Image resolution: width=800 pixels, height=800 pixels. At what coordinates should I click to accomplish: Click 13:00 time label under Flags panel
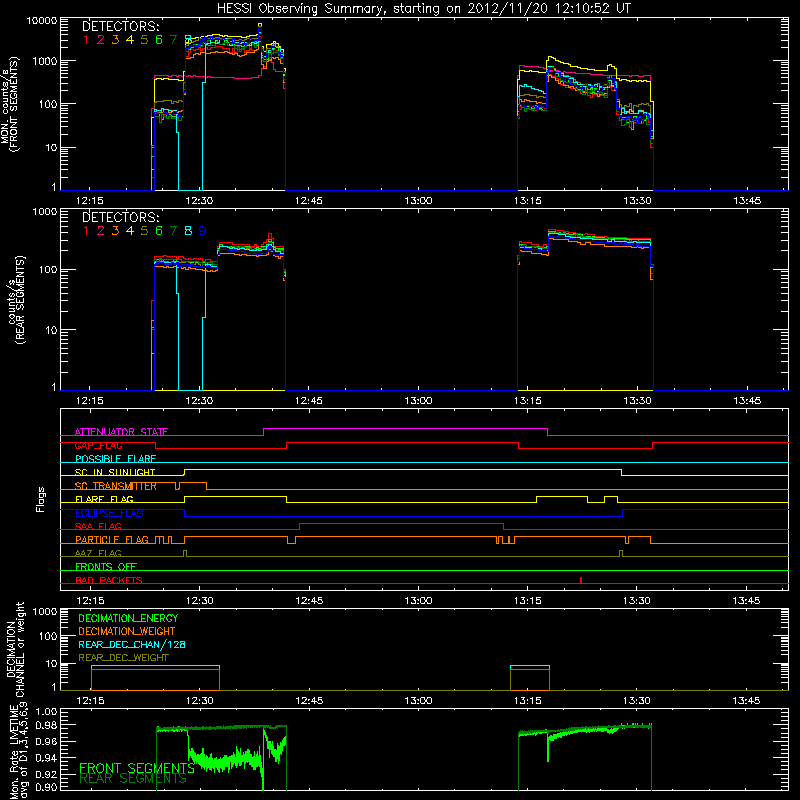(x=418, y=601)
